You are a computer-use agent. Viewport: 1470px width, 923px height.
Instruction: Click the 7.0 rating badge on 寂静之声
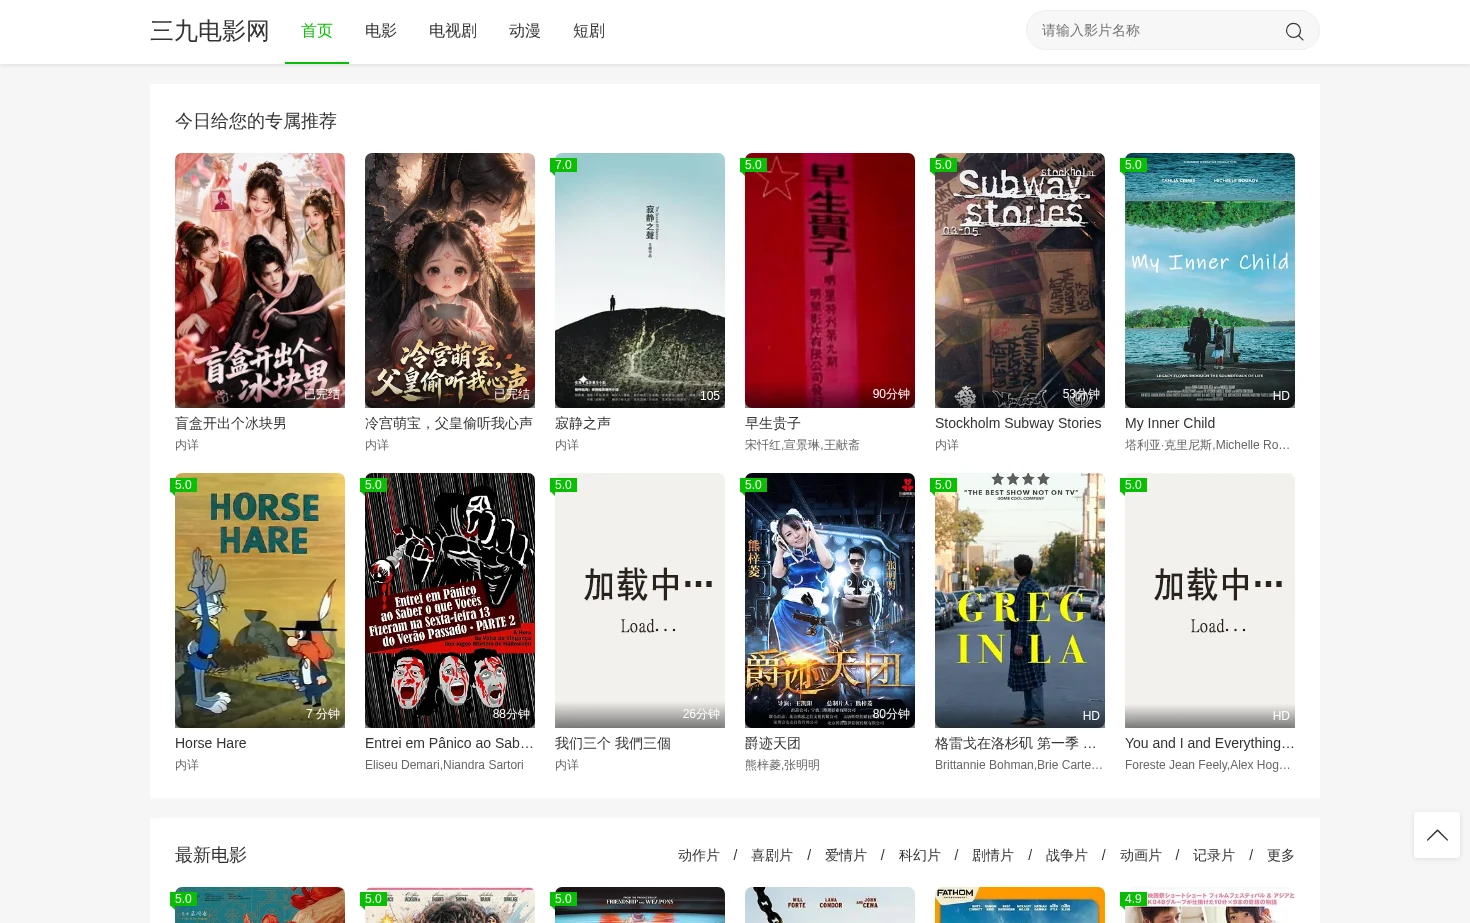[564, 165]
